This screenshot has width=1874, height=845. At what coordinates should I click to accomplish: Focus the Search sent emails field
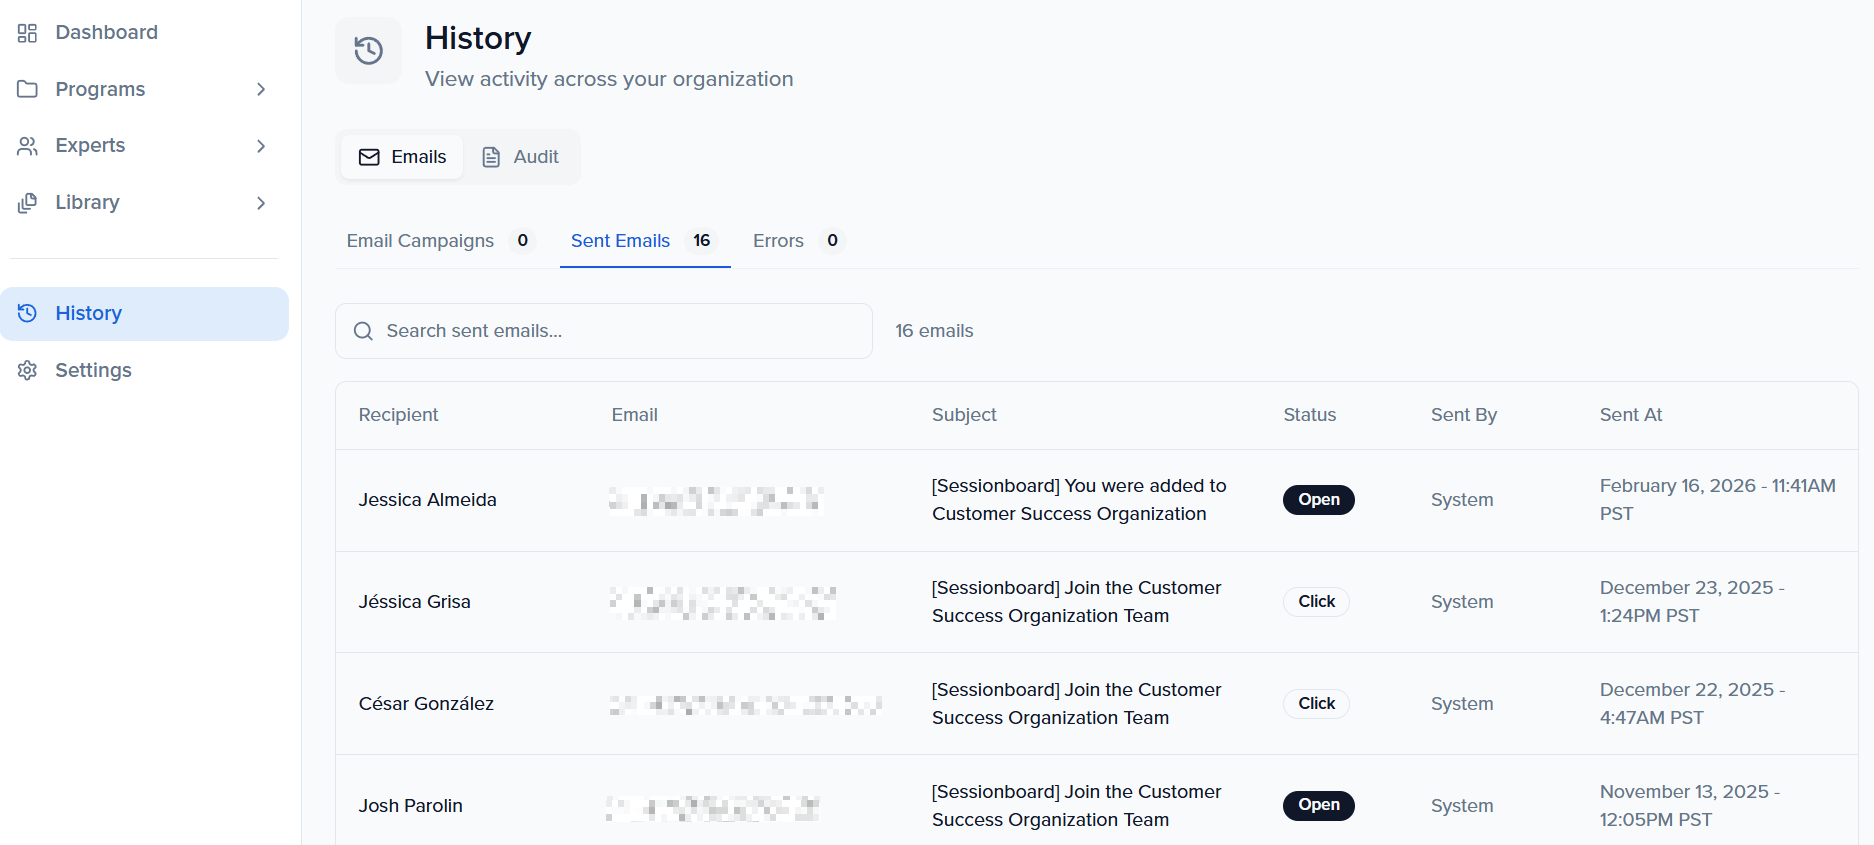[615, 331]
